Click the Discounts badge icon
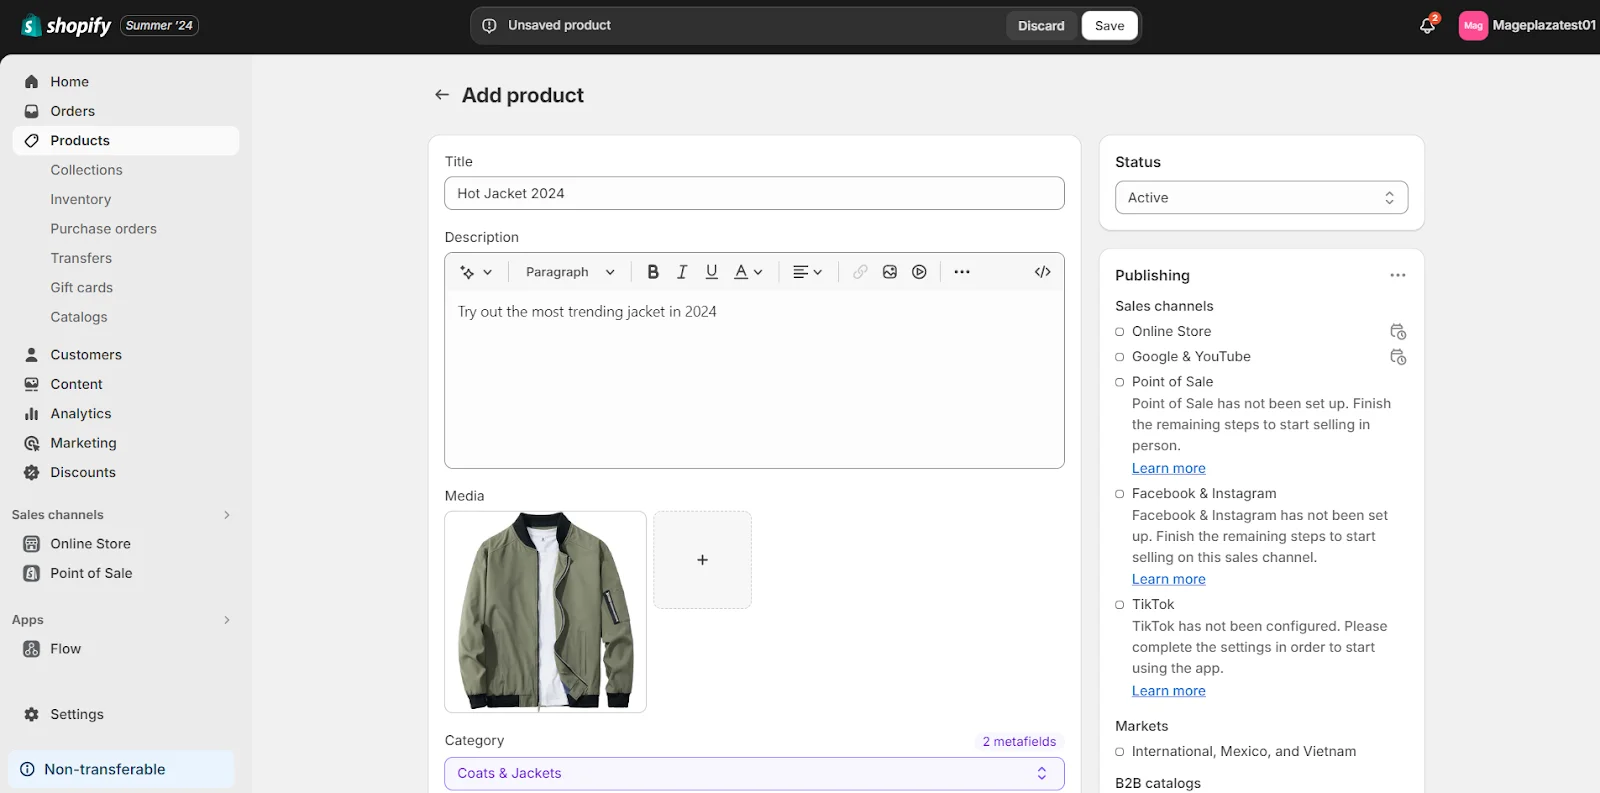The height and width of the screenshot is (793, 1600). click(x=32, y=472)
